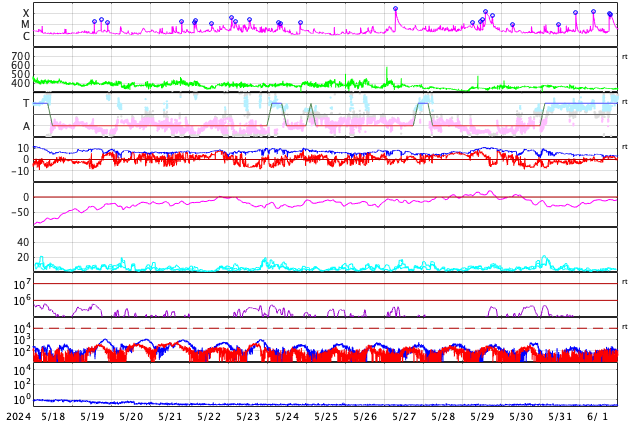Click the rt label beside the T/A panel

tap(625, 102)
